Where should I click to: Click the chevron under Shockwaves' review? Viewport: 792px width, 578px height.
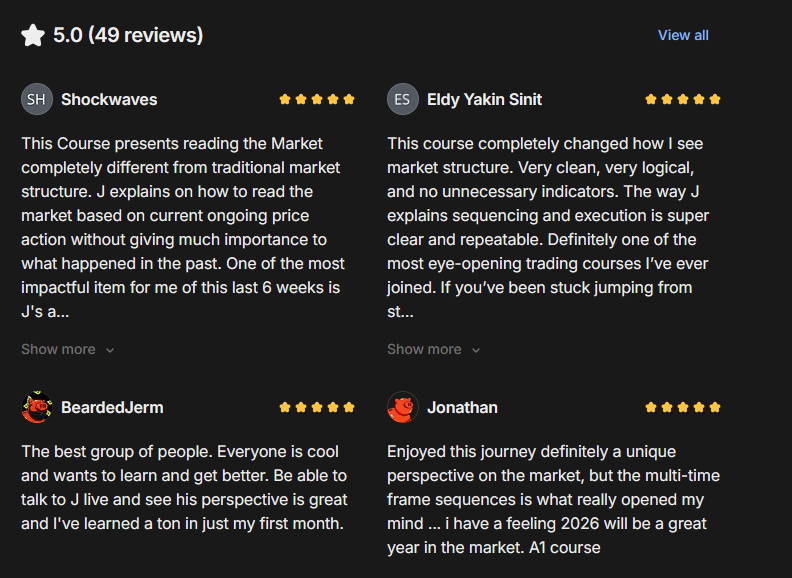click(110, 350)
